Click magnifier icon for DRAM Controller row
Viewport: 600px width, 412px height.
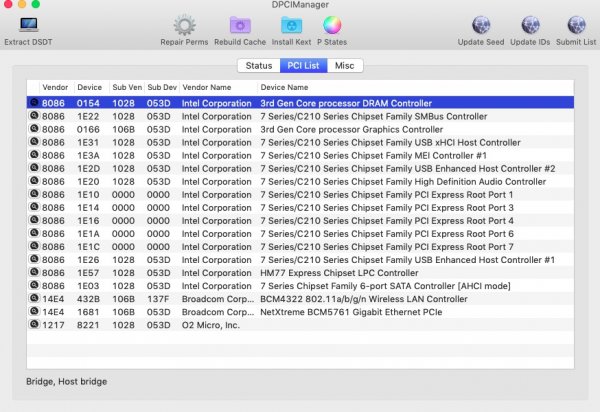[x=34, y=103]
